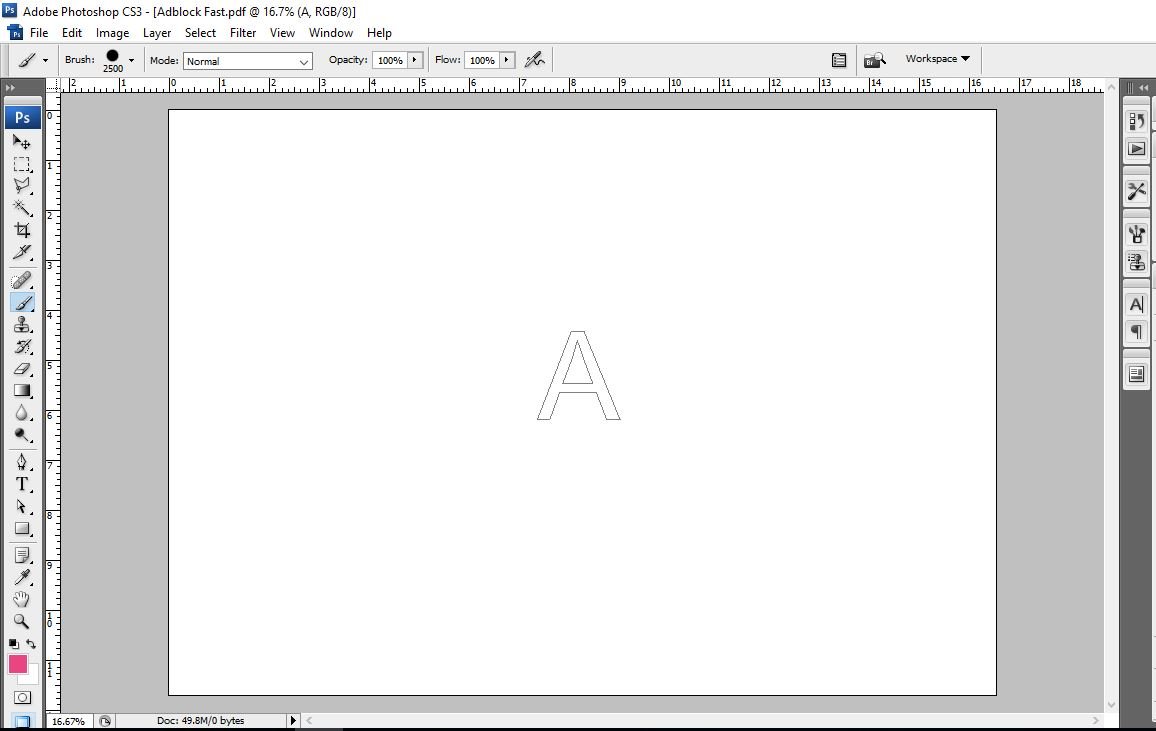The width and height of the screenshot is (1156, 731).
Task: Select the Notes tool
Action: click(22, 555)
